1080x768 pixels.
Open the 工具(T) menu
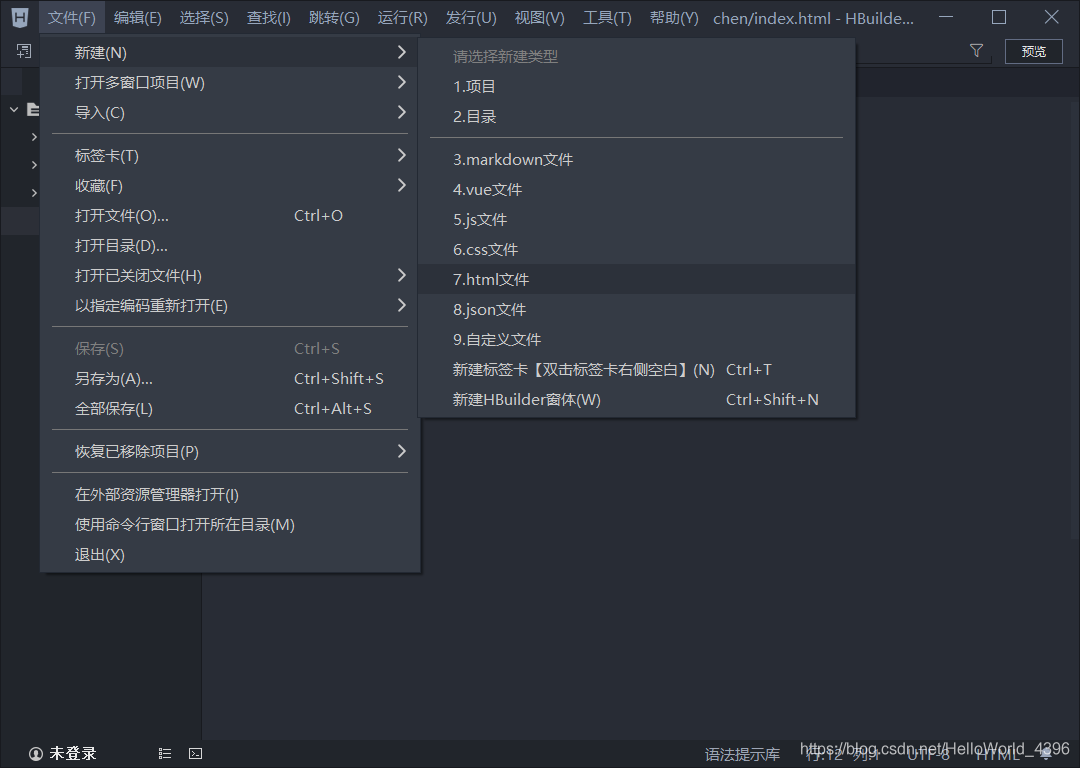click(x=607, y=18)
